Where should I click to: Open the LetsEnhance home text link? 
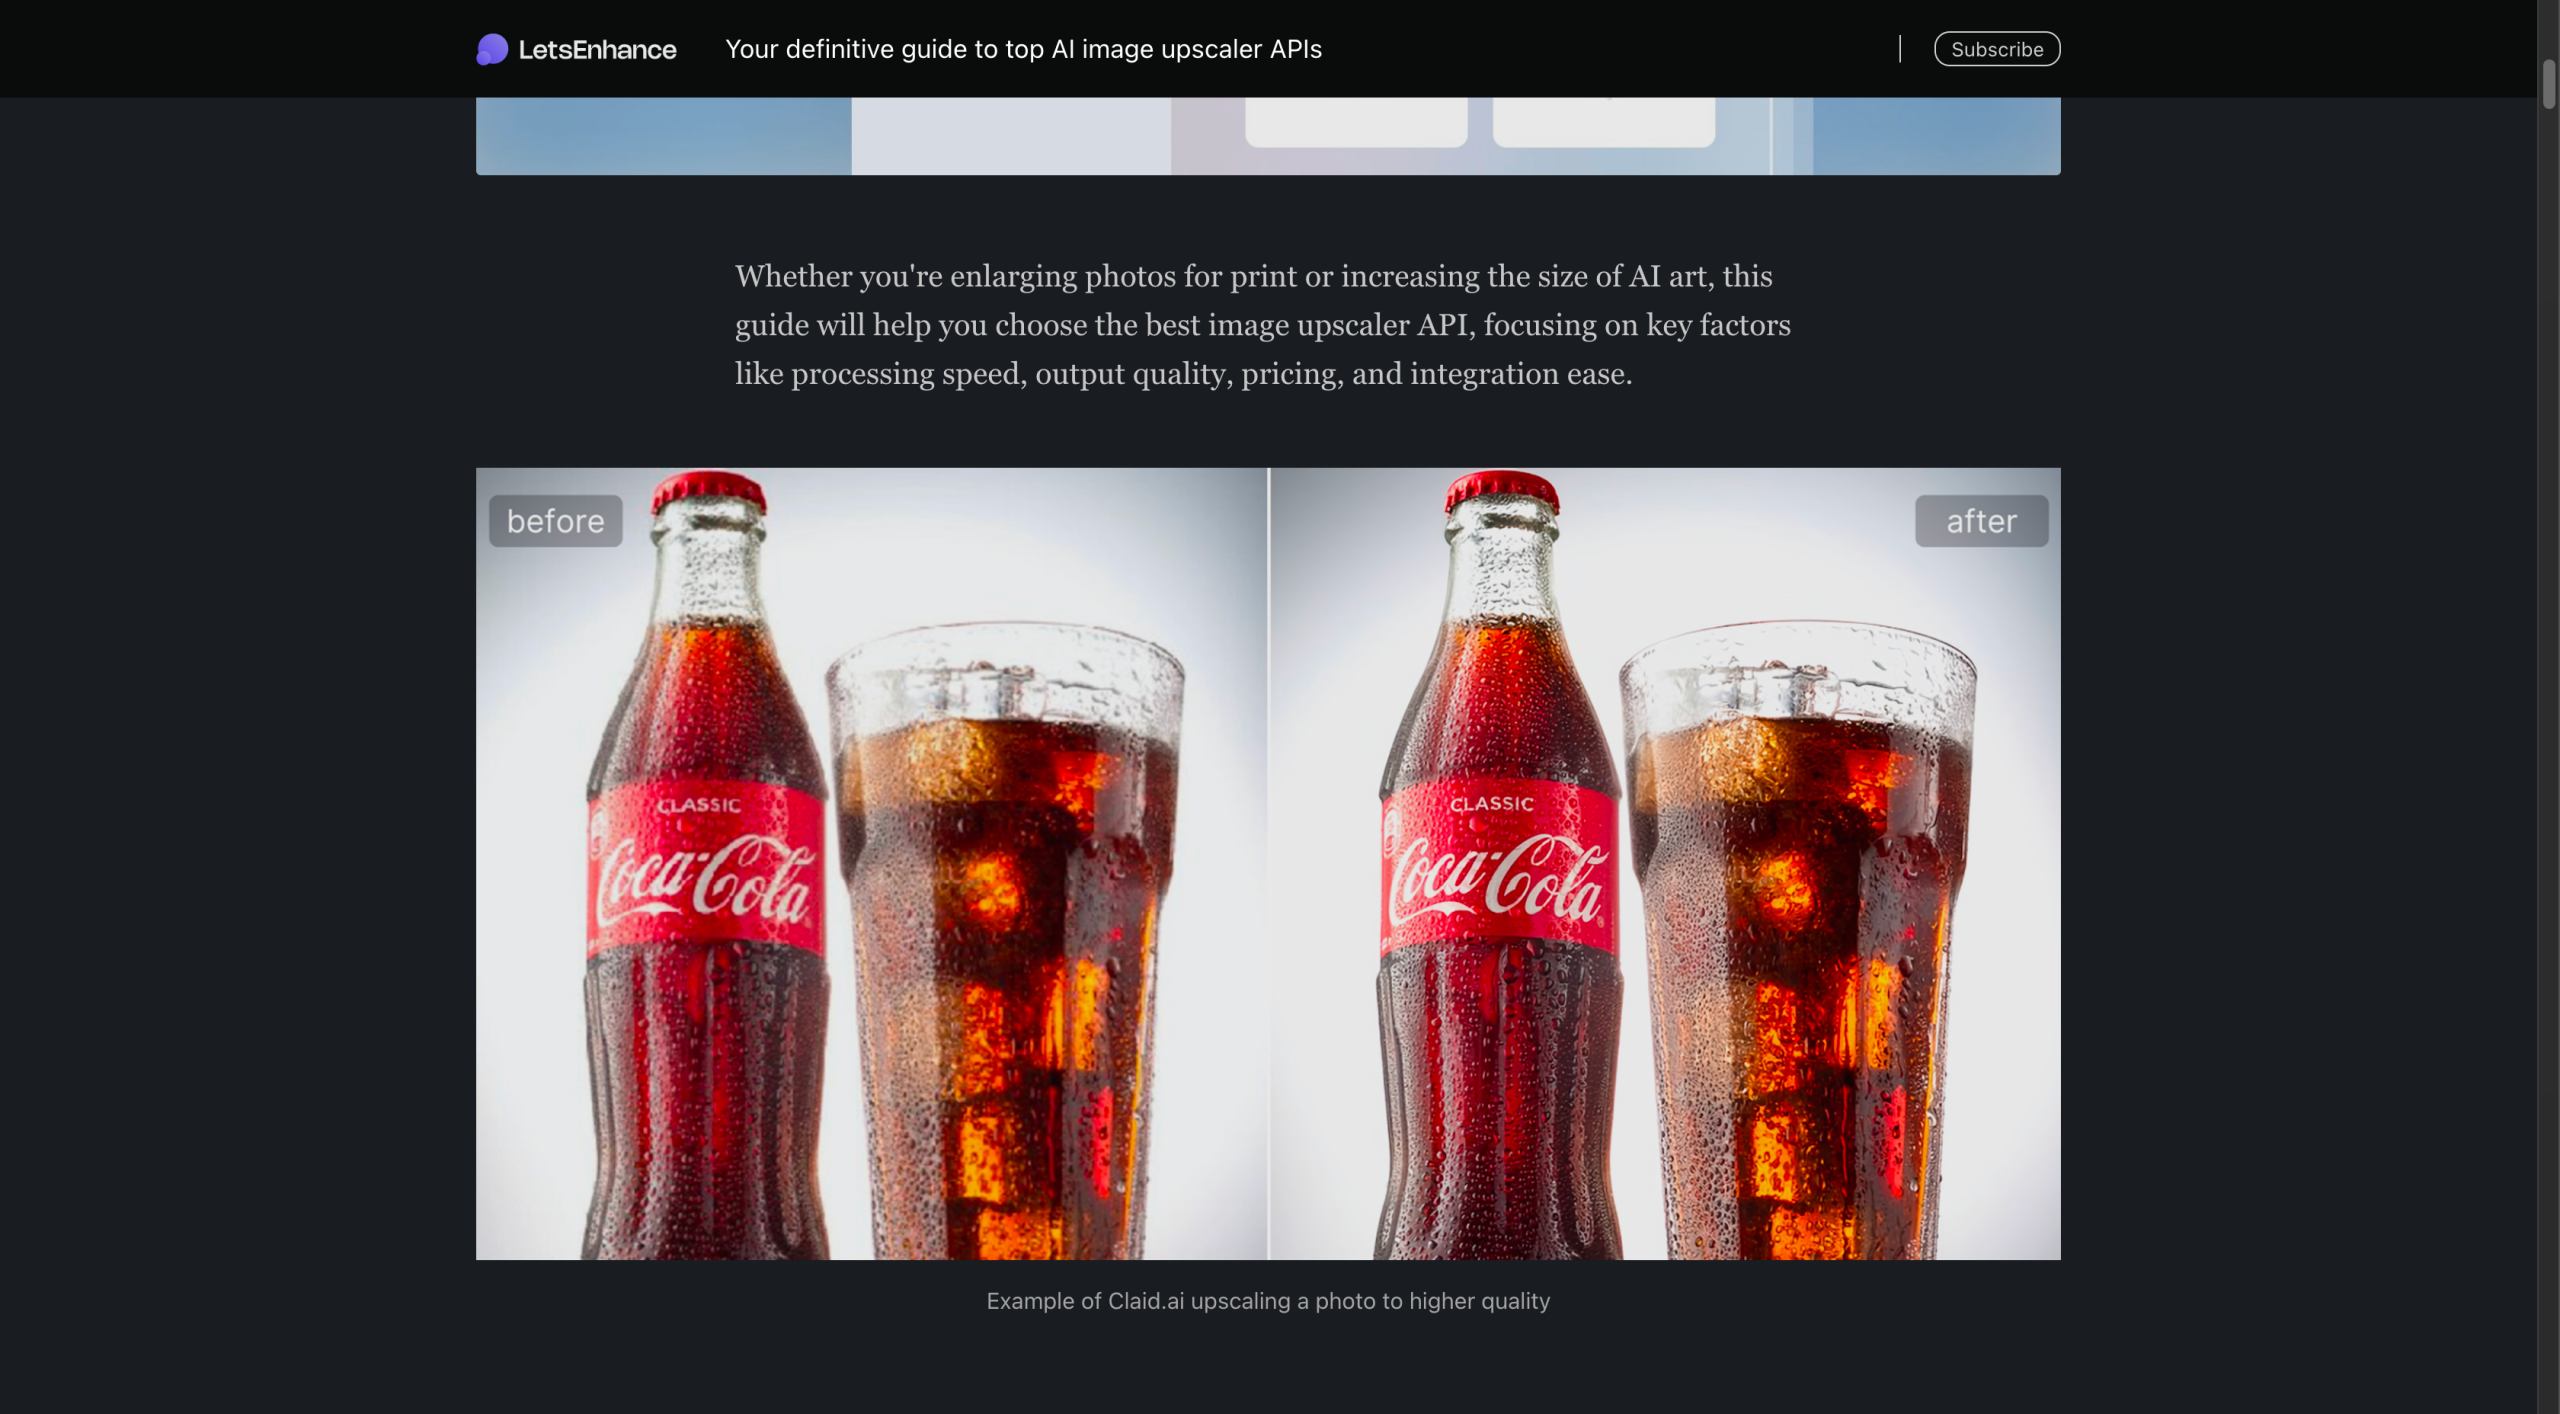coord(597,49)
